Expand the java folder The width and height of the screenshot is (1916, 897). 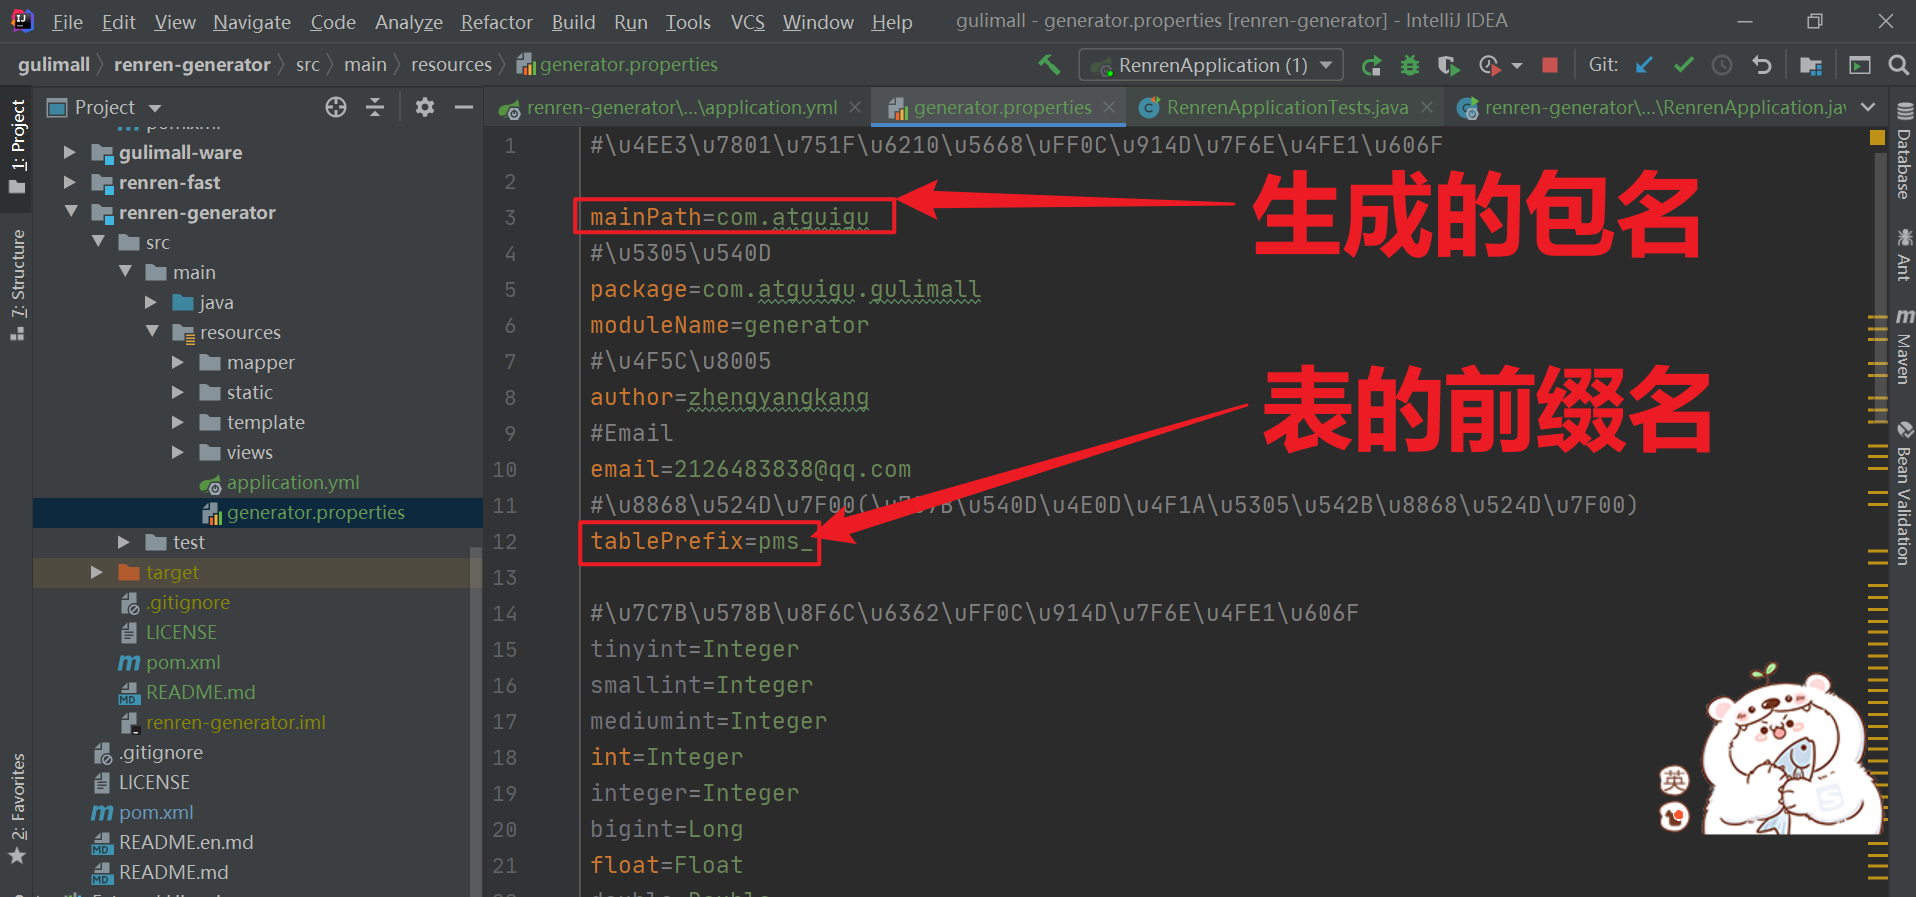pos(150,302)
